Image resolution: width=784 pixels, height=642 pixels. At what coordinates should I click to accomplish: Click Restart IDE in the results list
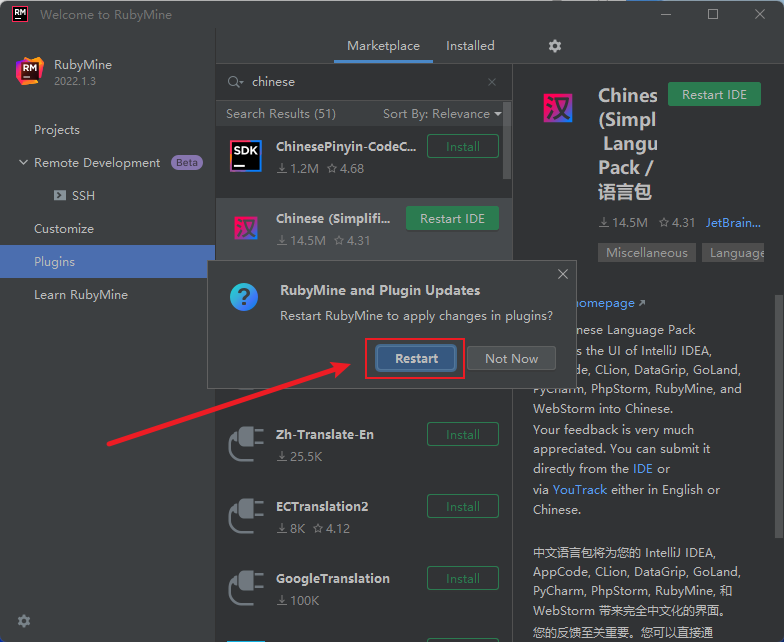coord(452,218)
